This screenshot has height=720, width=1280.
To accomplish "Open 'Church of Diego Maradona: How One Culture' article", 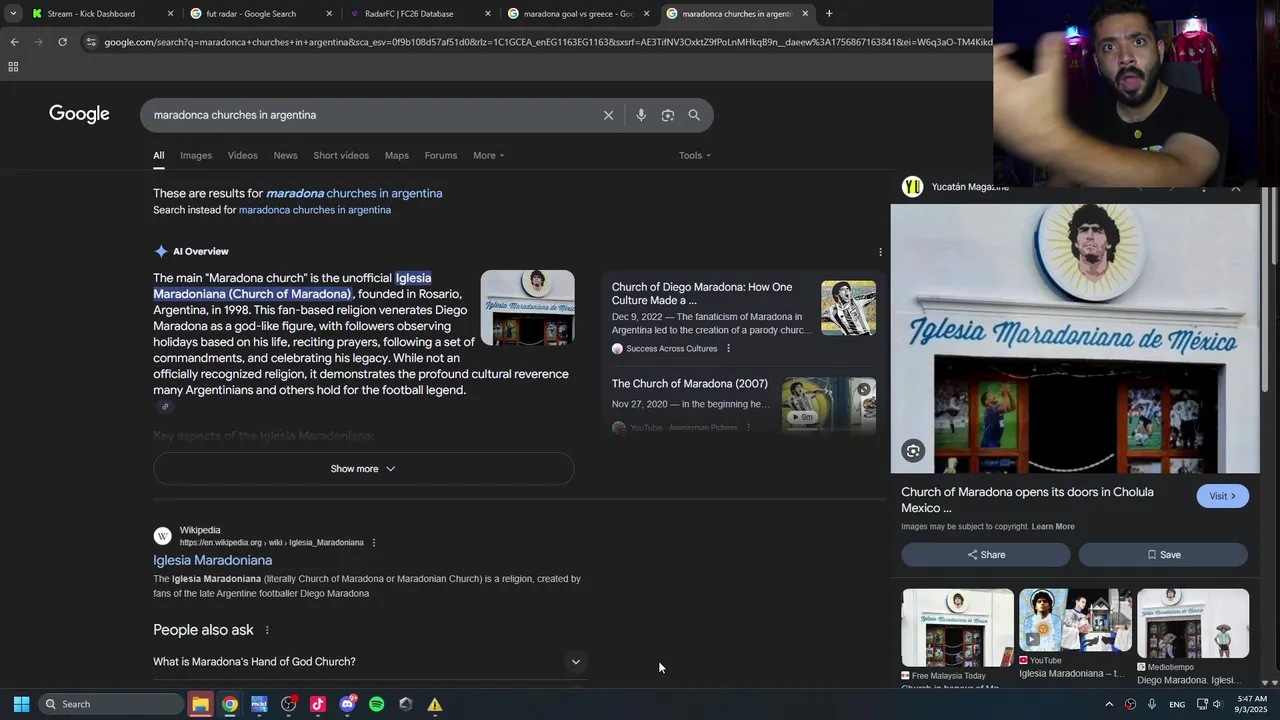I will (702, 293).
